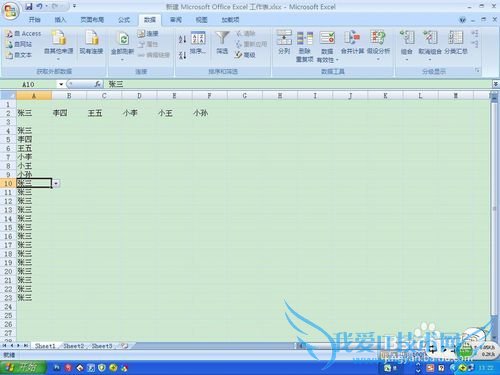Viewport: 500px width, 375px height.
Task: Click 分类汇总 subtotal button
Action: (x=456, y=42)
